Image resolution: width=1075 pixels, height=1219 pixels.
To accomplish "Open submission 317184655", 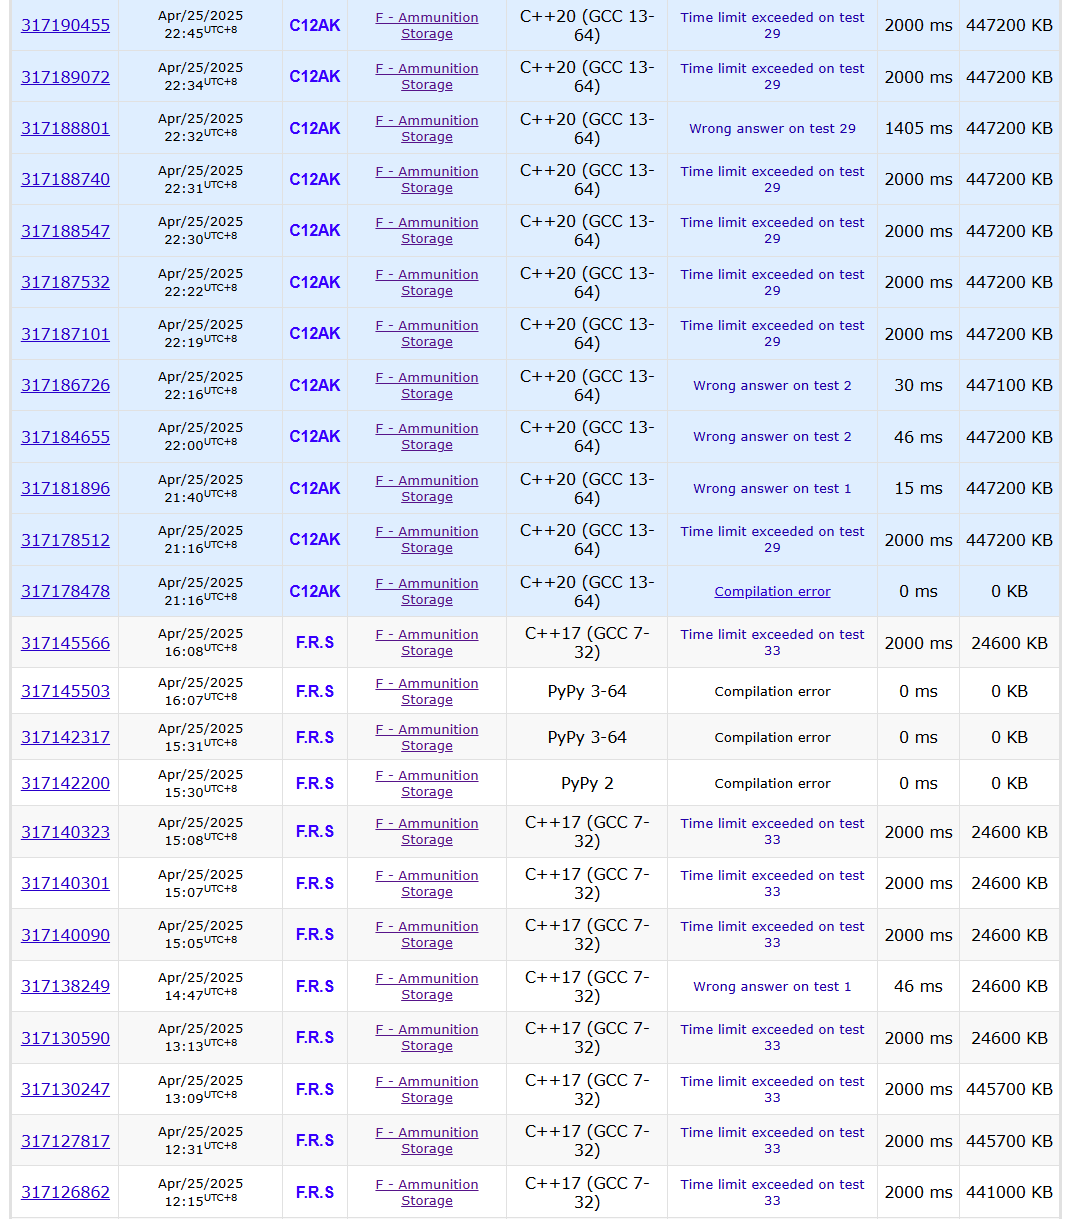I will [x=65, y=437].
